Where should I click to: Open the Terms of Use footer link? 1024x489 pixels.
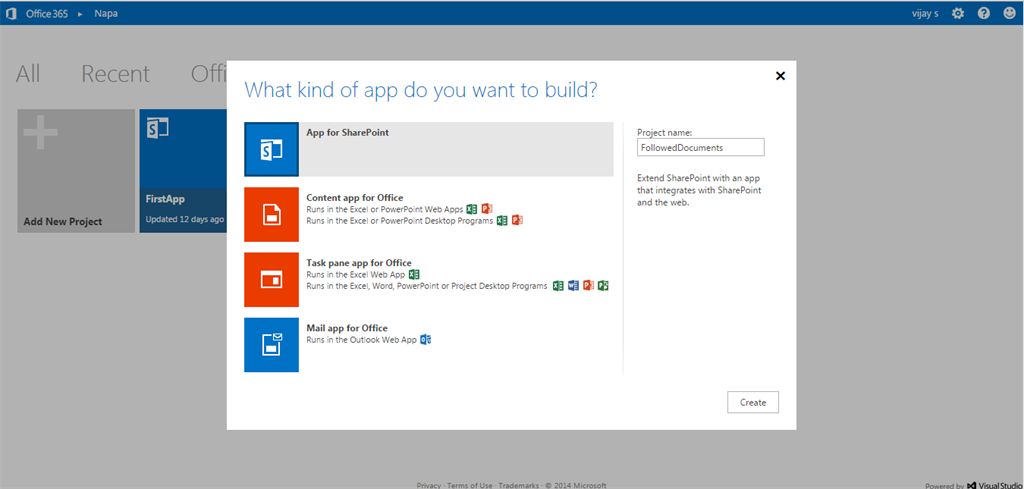[x=470, y=485]
